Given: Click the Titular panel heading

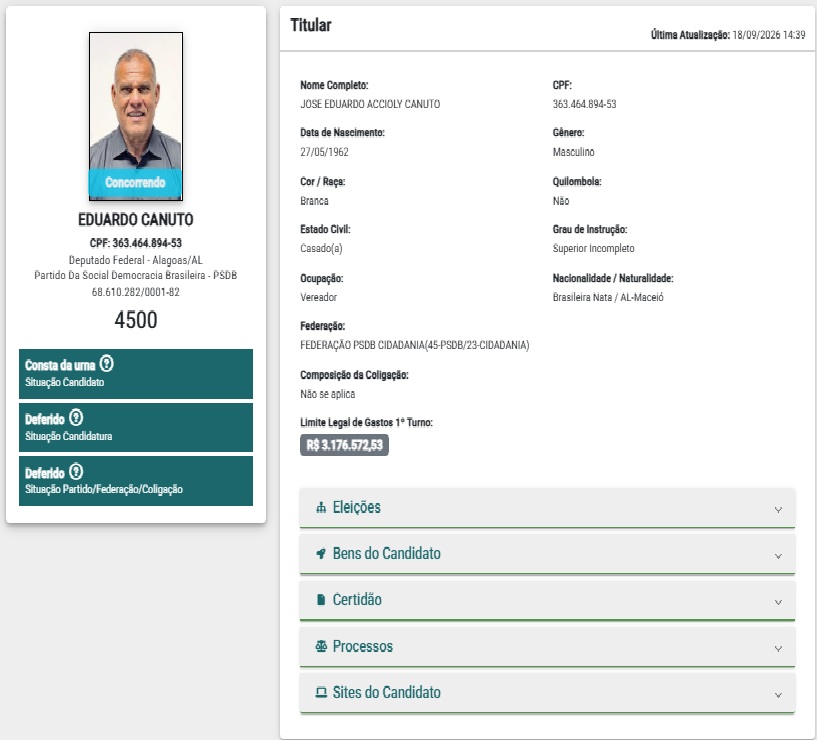Looking at the screenshot, I should [x=311, y=25].
